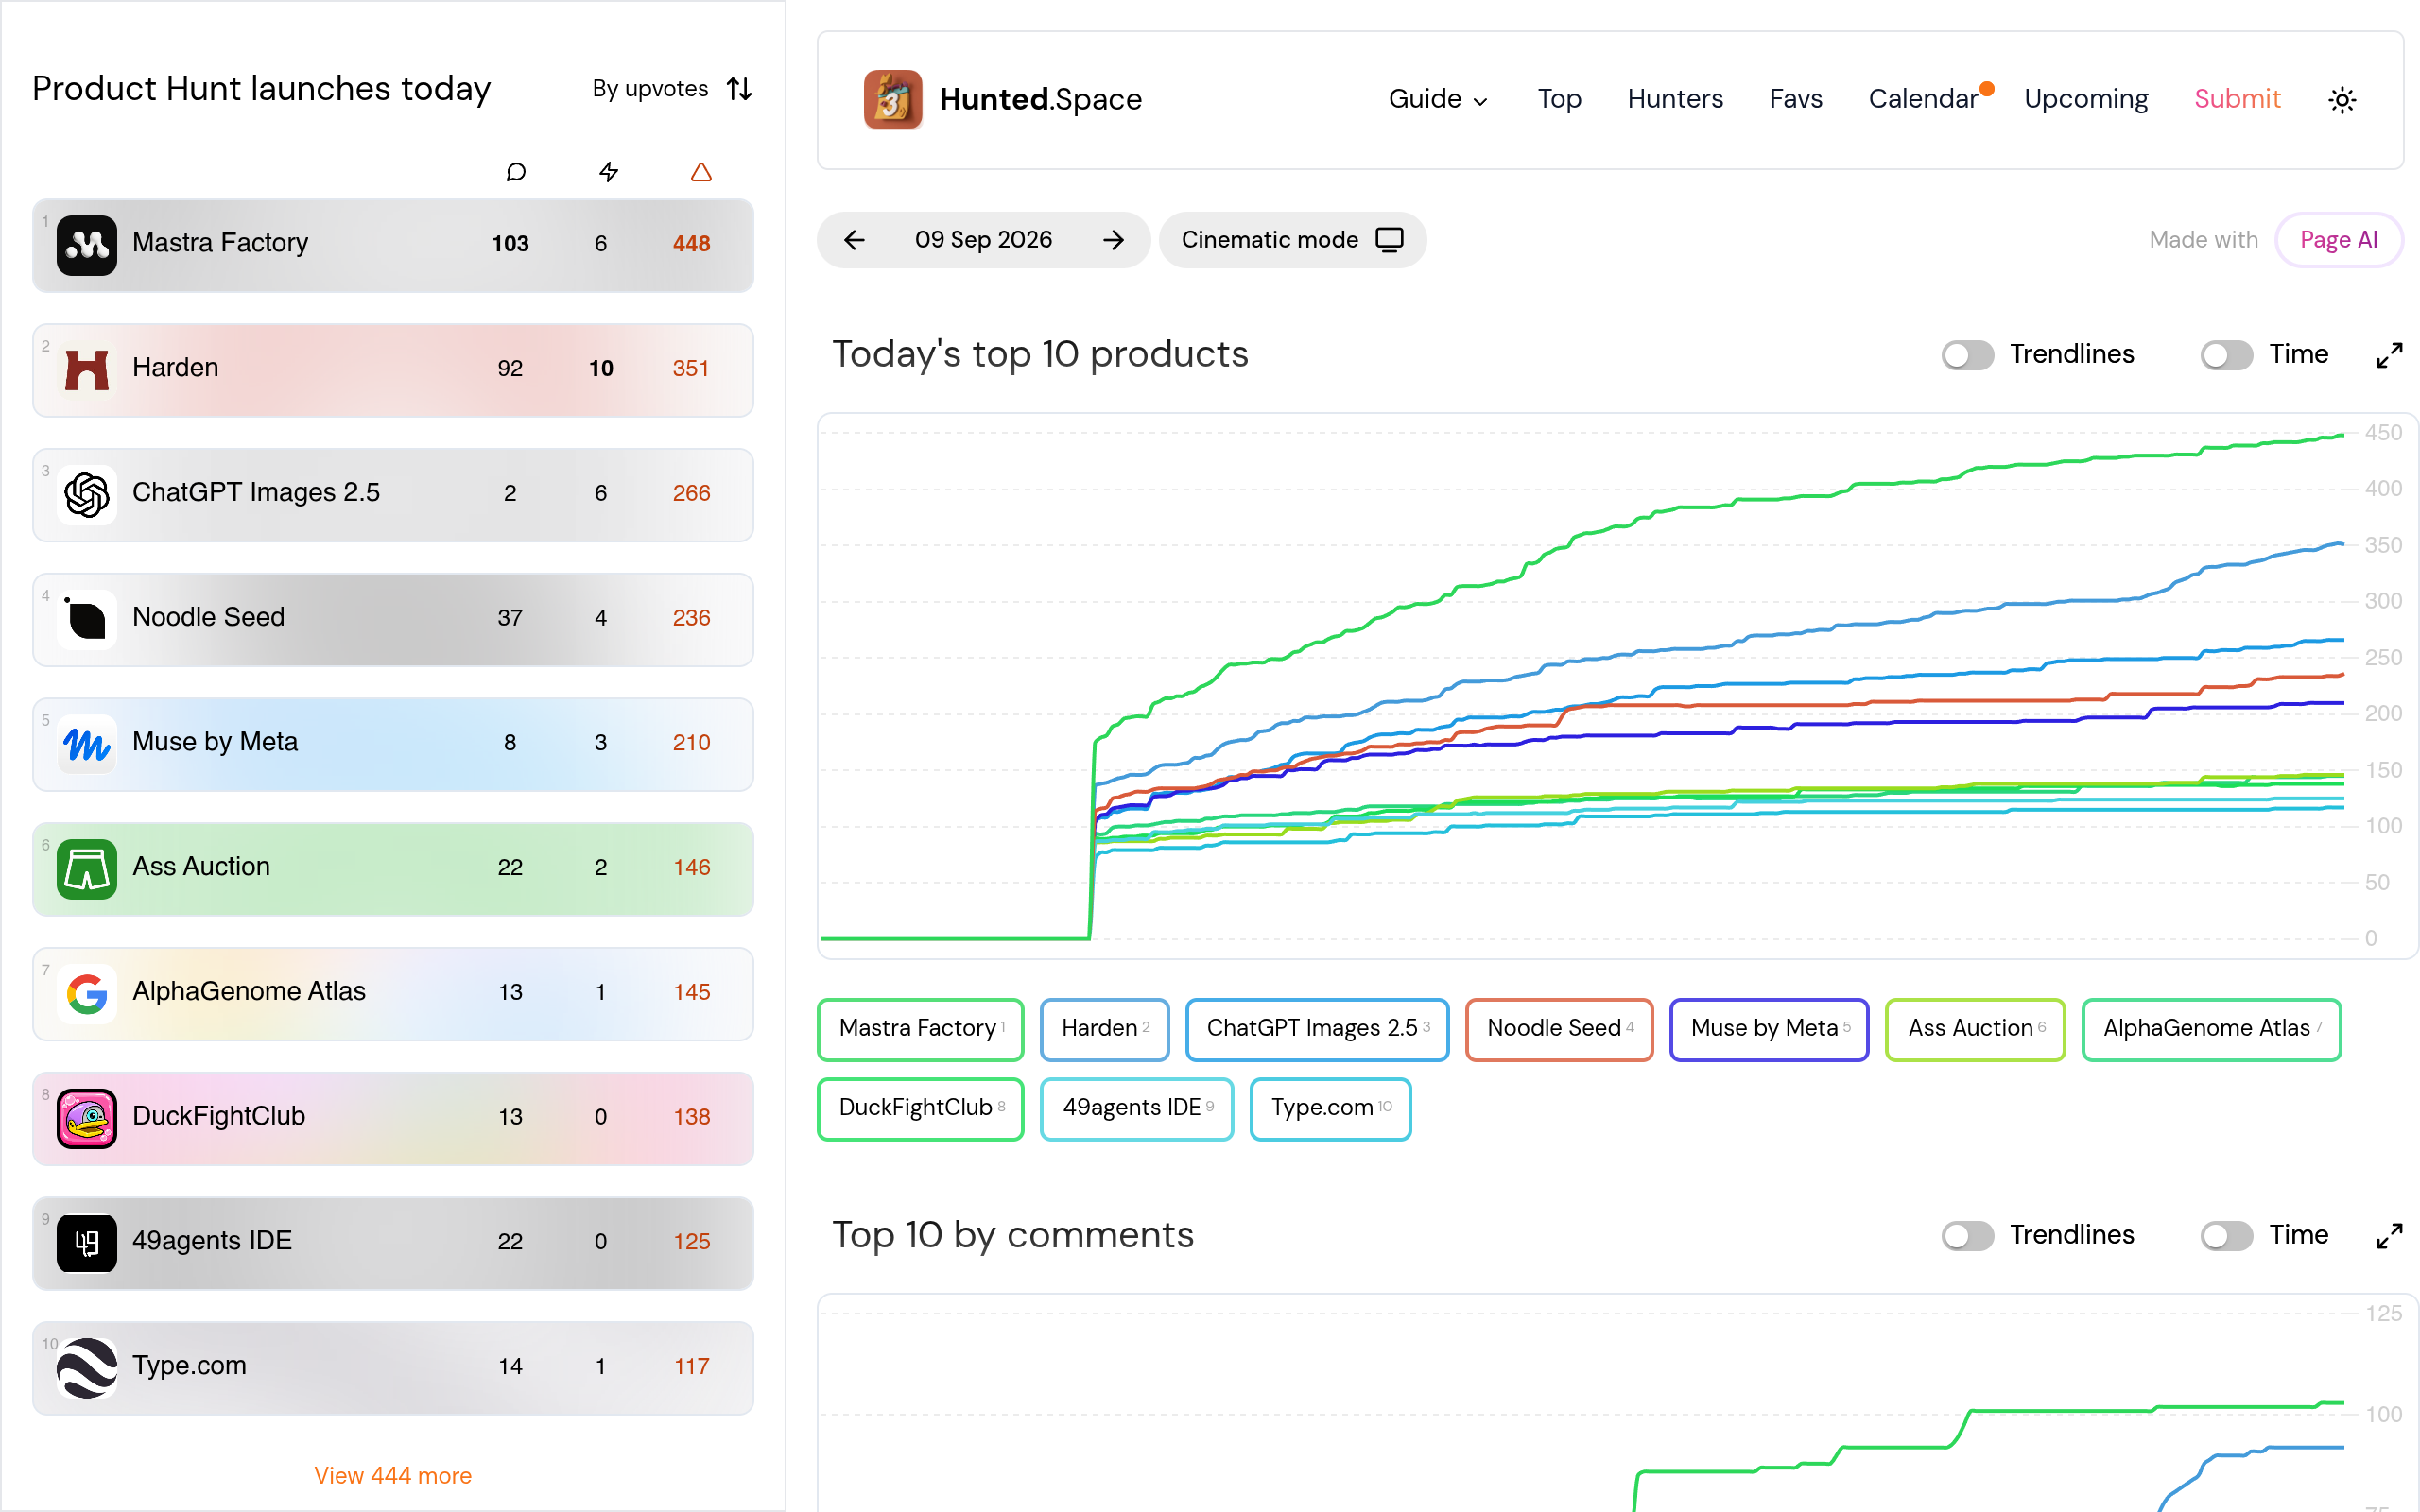Open the Guide dropdown menu

coord(1438,99)
